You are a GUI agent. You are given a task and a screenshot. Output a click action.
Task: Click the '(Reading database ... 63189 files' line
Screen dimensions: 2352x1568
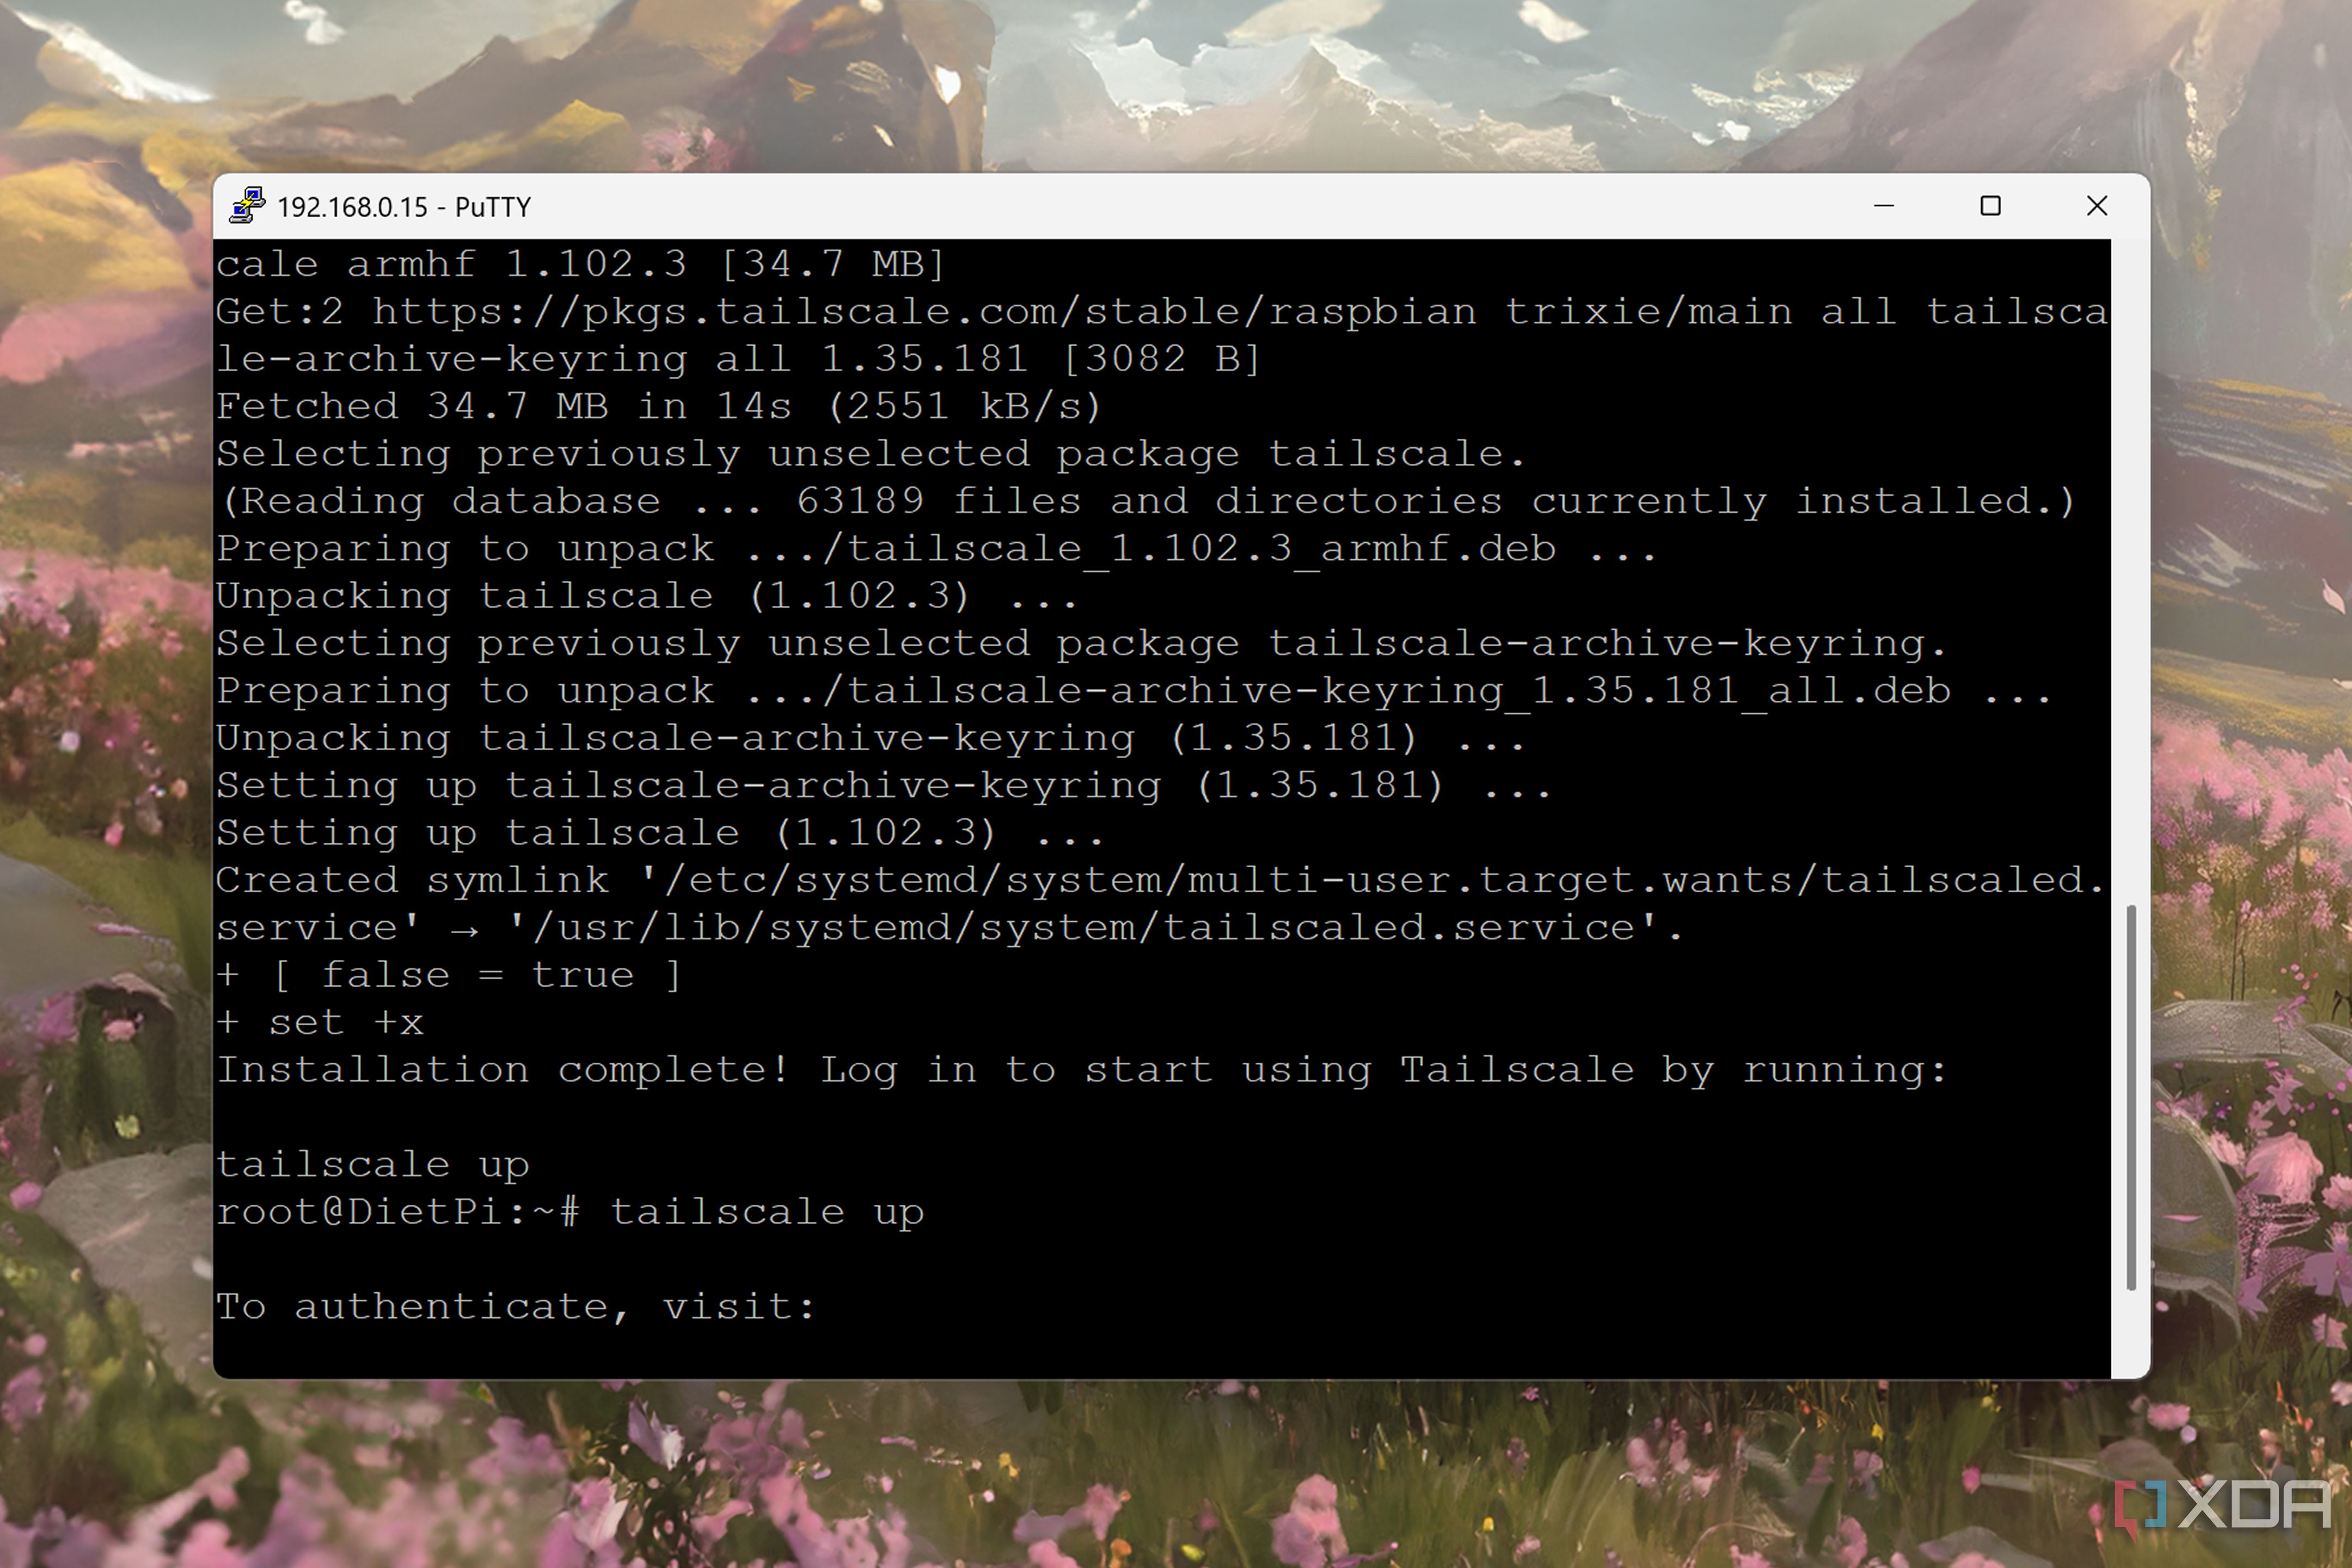tap(1147, 501)
